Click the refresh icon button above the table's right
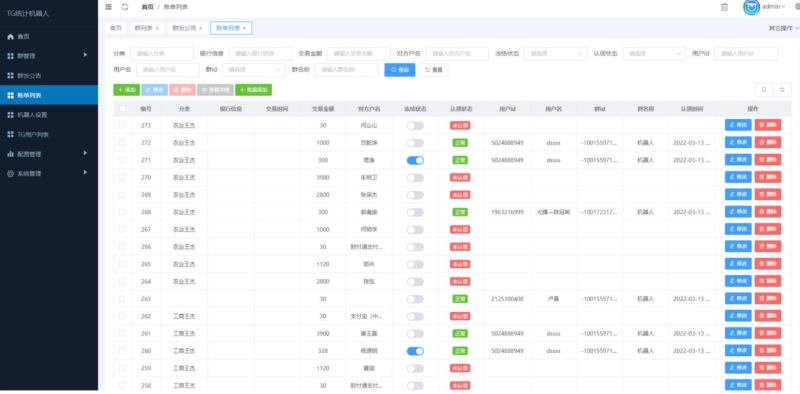The image size is (800, 394). coord(782,89)
